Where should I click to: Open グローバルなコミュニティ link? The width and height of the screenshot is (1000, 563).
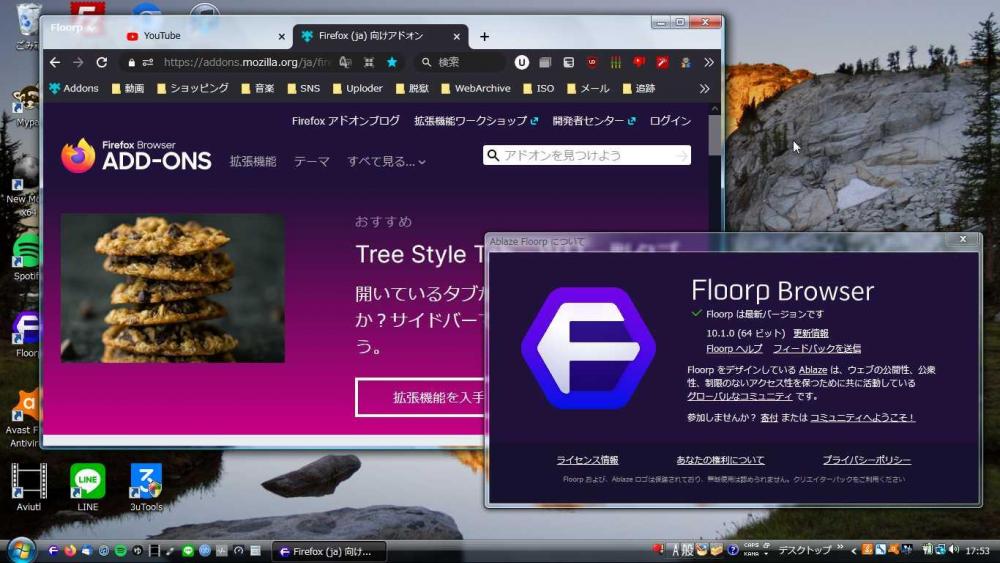point(740,396)
